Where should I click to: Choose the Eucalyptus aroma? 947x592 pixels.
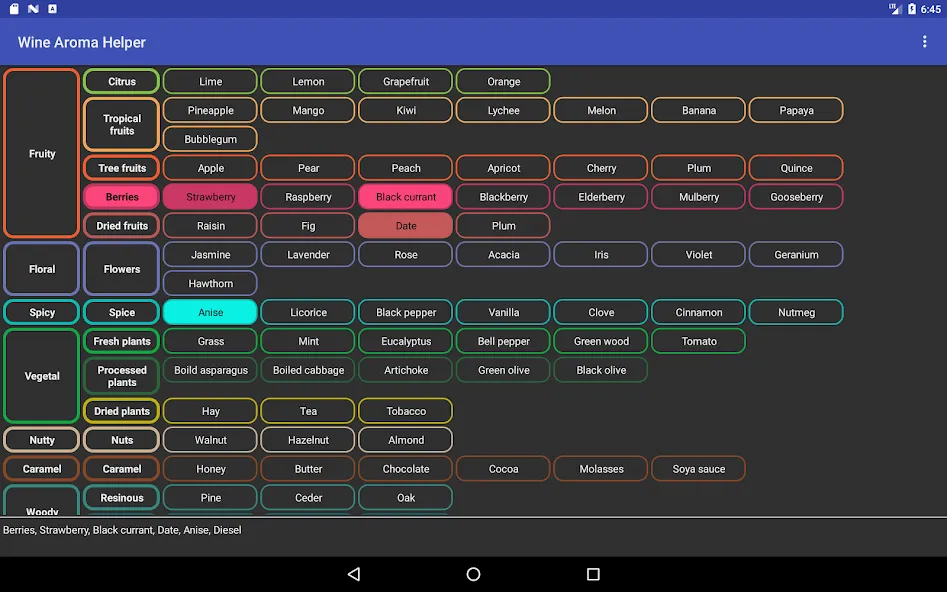point(406,341)
